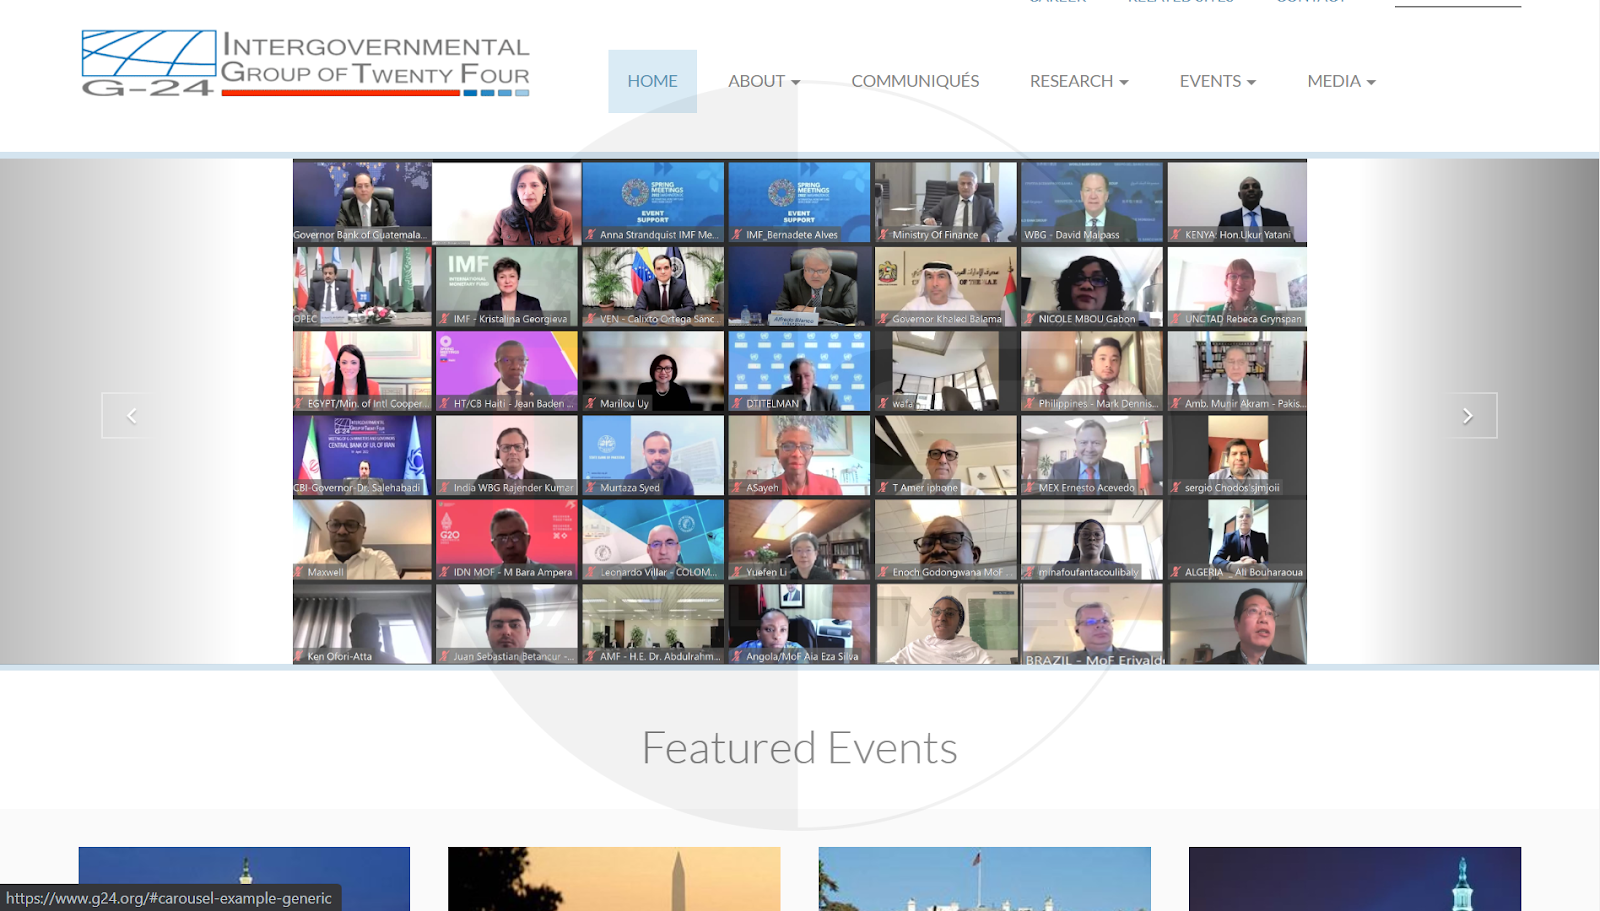The height and width of the screenshot is (911, 1600).
Task: Open the sunset Washington Monument event thumbnail
Action: [614, 879]
